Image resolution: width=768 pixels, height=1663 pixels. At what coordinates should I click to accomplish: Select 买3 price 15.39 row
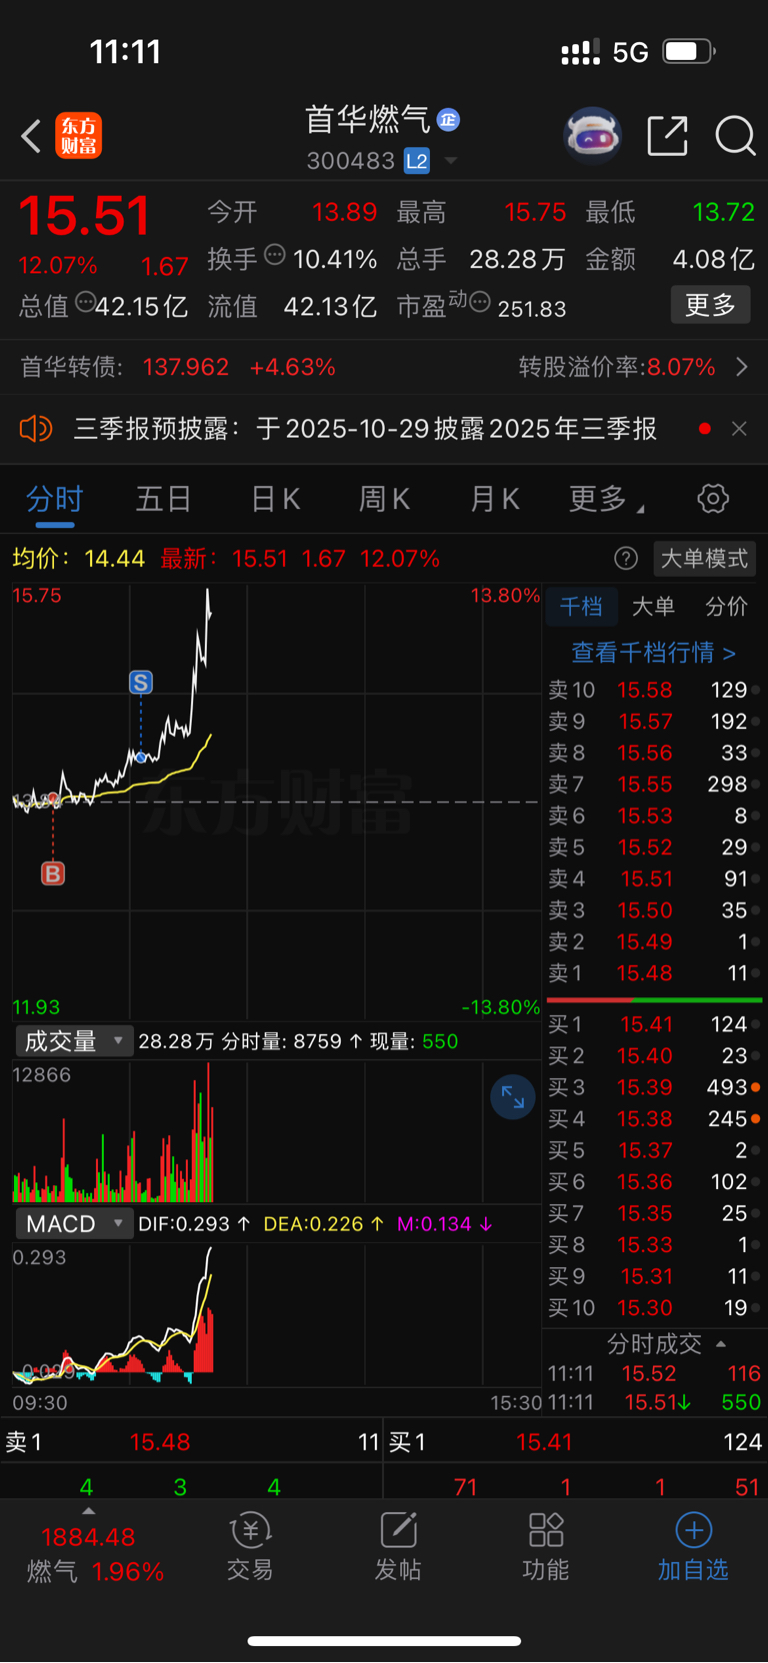655,1087
